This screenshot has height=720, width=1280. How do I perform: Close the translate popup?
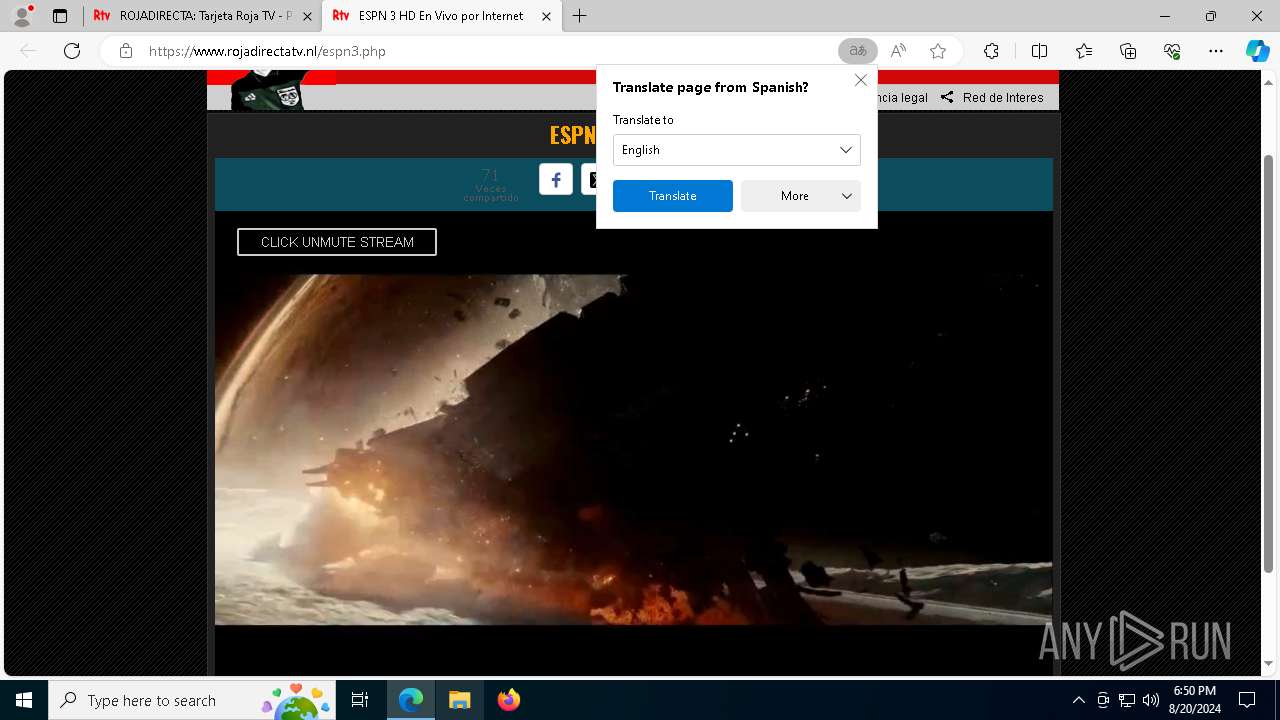coord(860,80)
